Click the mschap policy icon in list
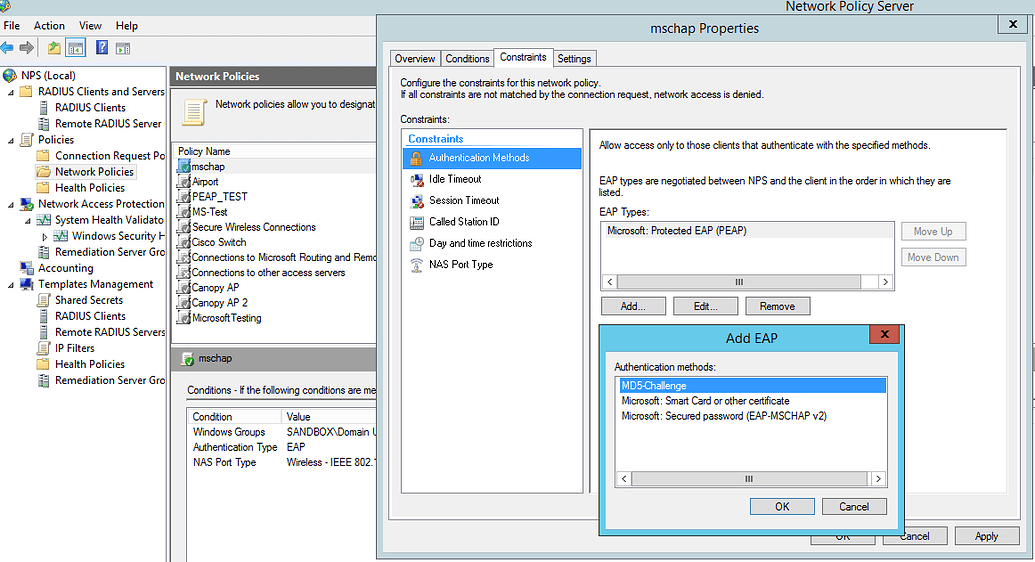Screen dimensions: 1035x562 click(184, 166)
